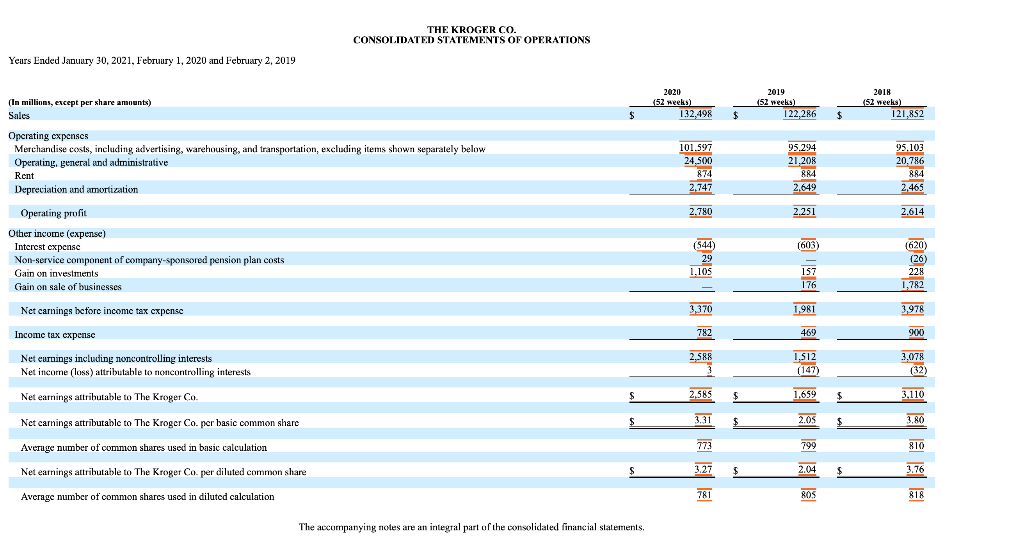The width and height of the screenshot is (1024, 553).
Task: Select the 2019 interest expense (603)
Action: click(x=808, y=245)
